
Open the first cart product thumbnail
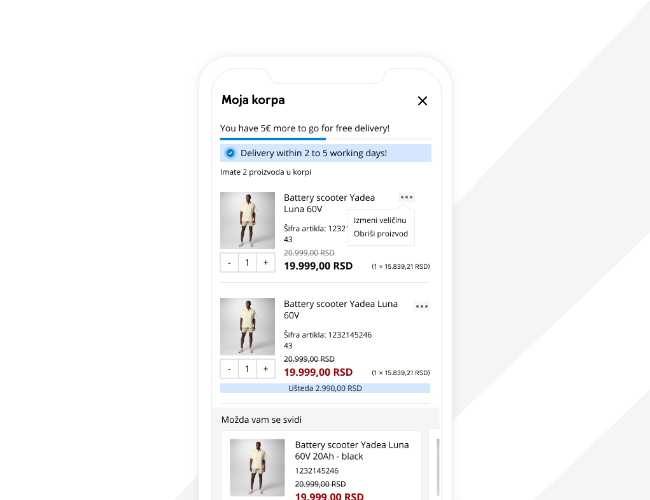pyautogui.click(x=247, y=220)
